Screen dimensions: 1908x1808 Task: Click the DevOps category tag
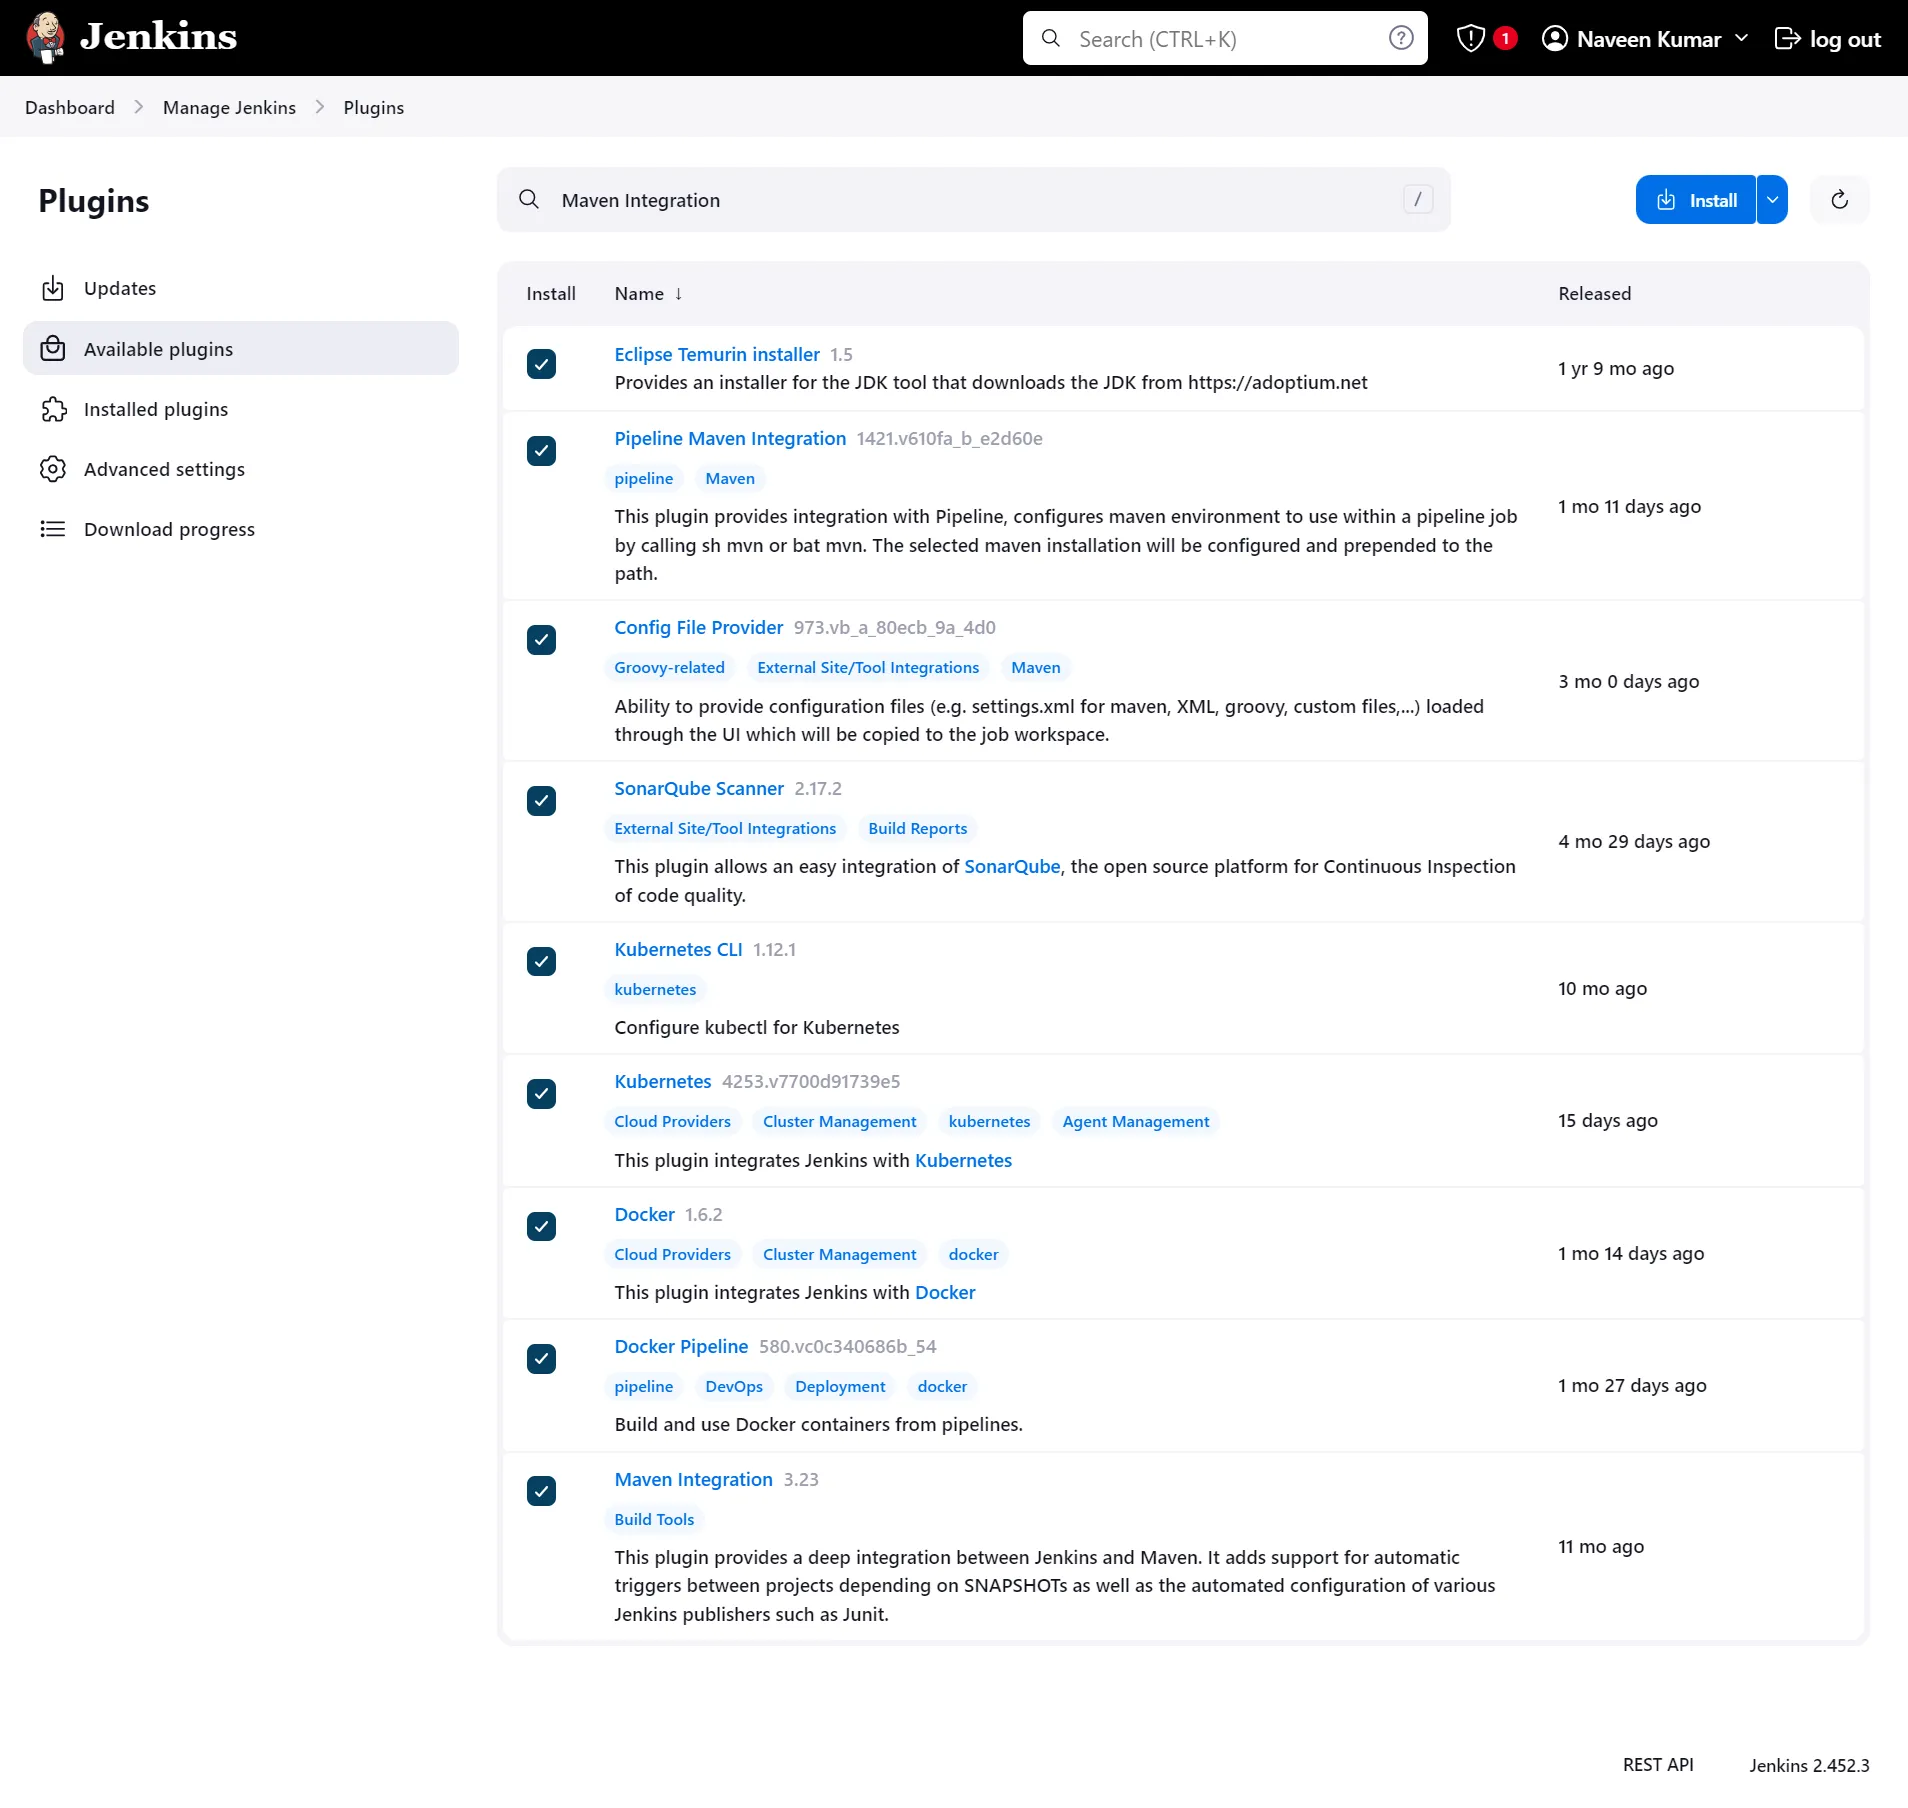coord(734,1386)
